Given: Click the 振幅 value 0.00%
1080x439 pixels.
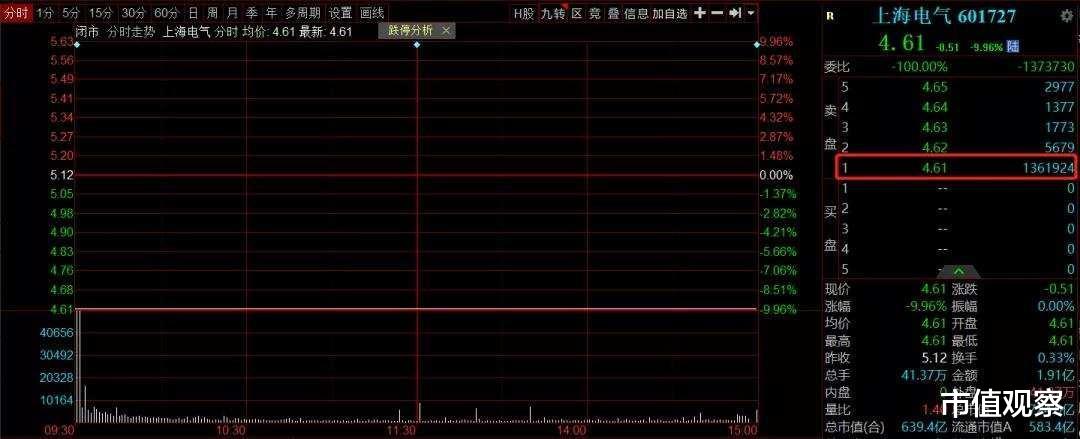Looking at the screenshot, I should 1056,307.
